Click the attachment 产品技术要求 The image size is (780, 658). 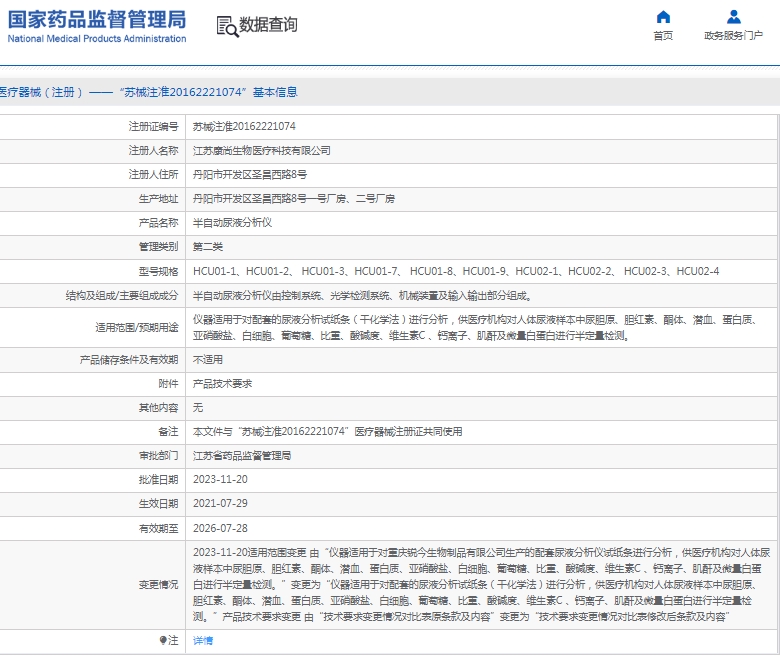[222, 383]
